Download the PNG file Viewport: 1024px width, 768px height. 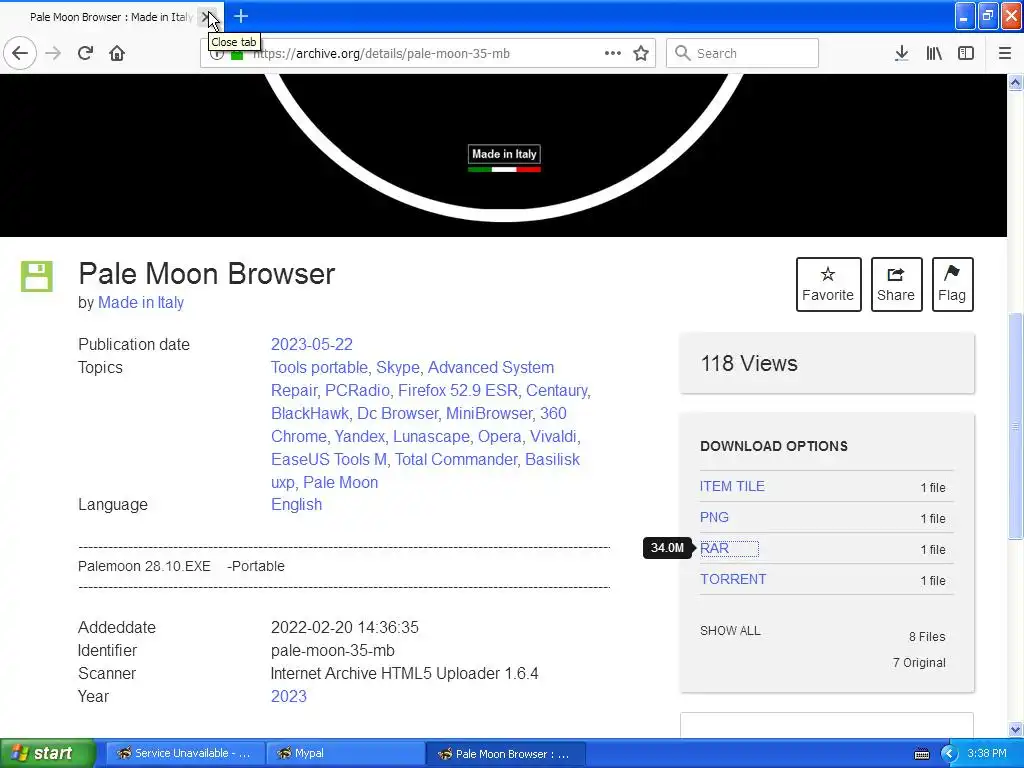[x=714, y=517]
